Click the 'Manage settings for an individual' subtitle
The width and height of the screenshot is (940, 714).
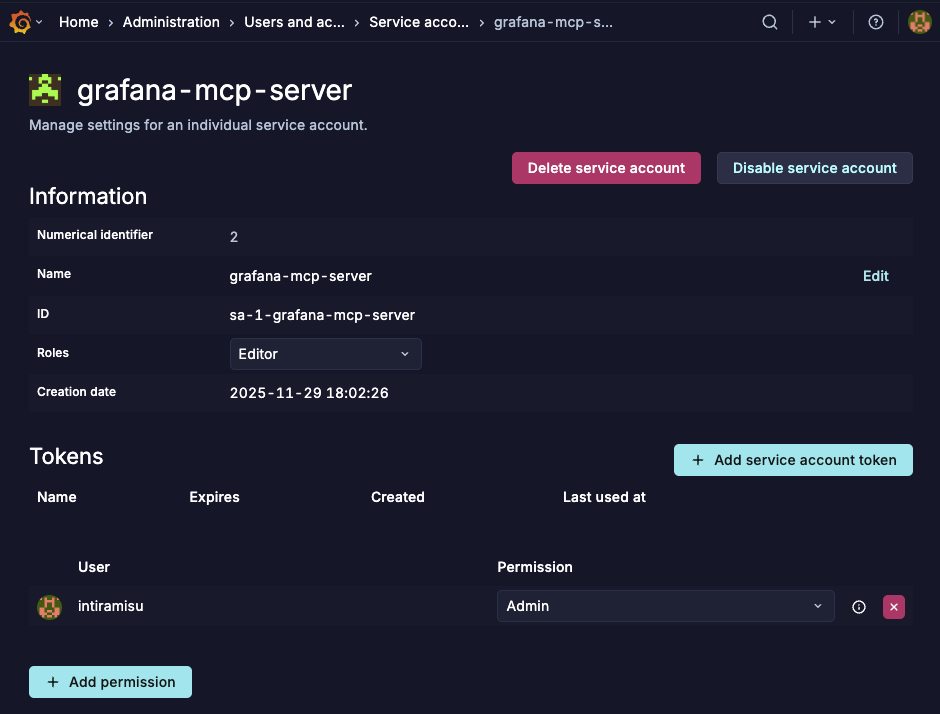(198, 125)
